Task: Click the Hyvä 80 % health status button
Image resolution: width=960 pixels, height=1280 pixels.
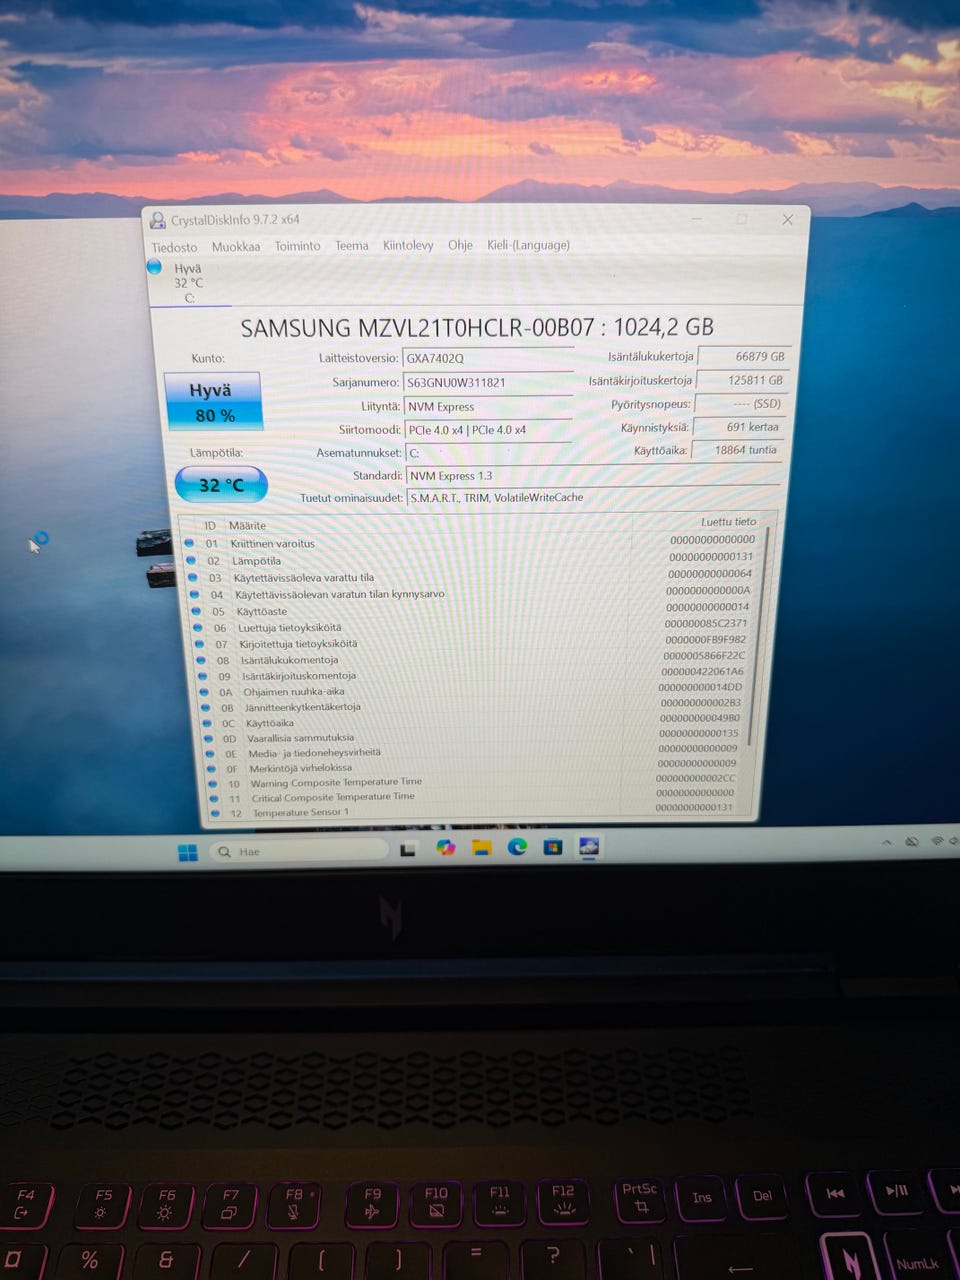Action: coord(213,402)
